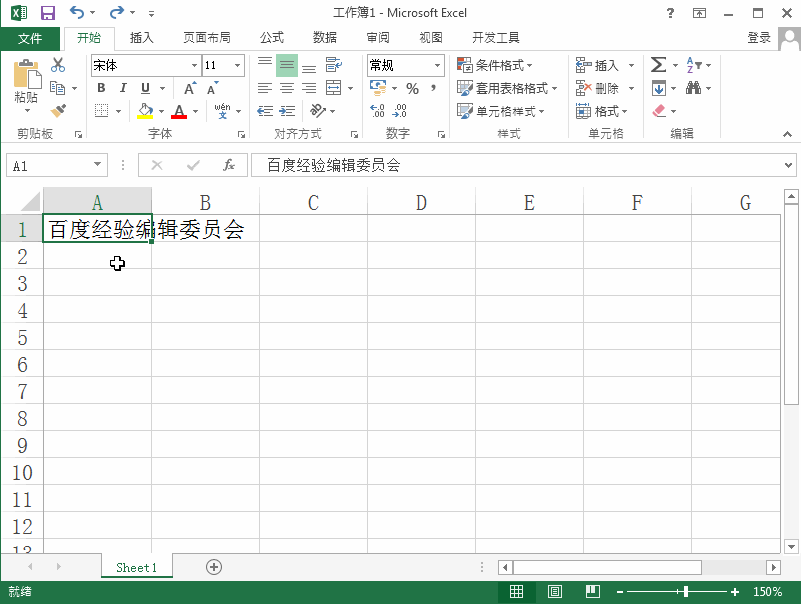Click 登录 to sign in
This screenshot has height=604, width=801.
pyautogui.click(x=759, y=38)
